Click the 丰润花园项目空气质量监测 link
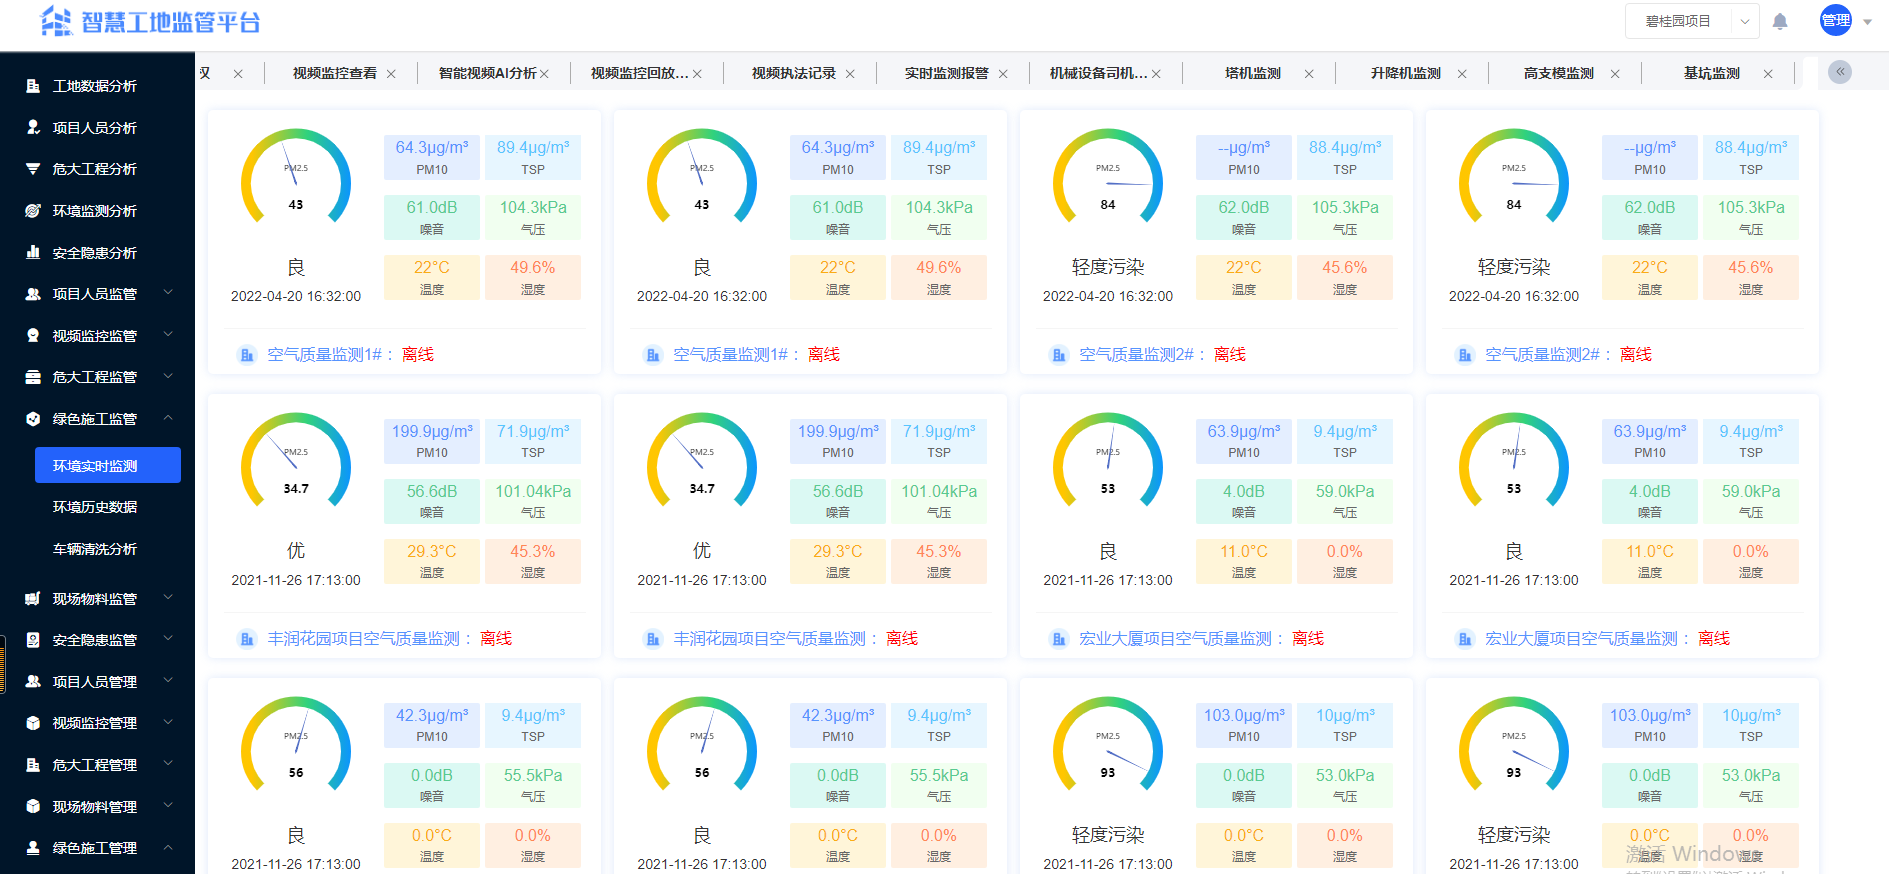Screen dimensions: 1889x874 point(363,639)
